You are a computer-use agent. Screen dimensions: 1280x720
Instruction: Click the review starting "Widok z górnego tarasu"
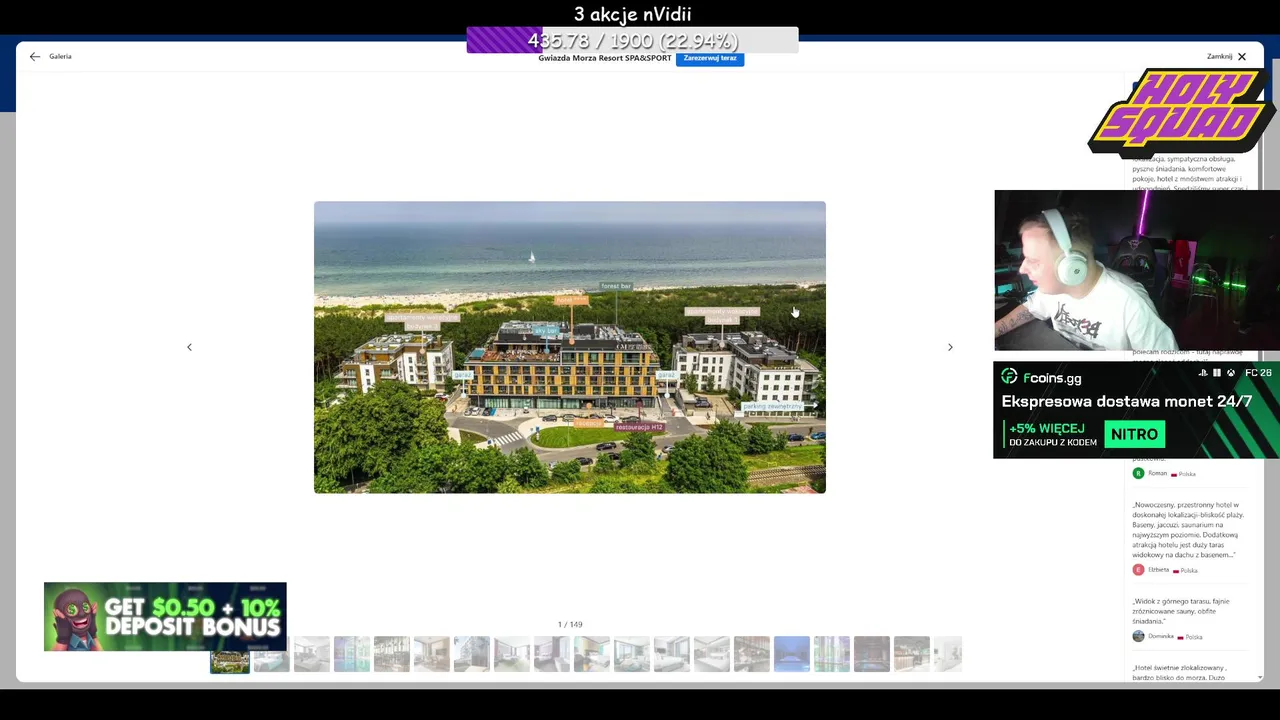tap(1182, 611)
